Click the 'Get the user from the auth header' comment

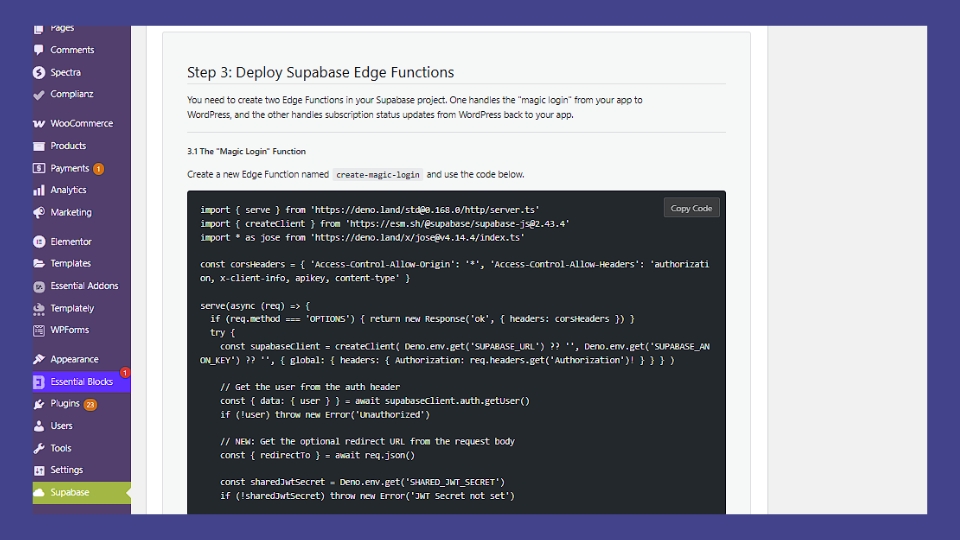pos(310,387)
